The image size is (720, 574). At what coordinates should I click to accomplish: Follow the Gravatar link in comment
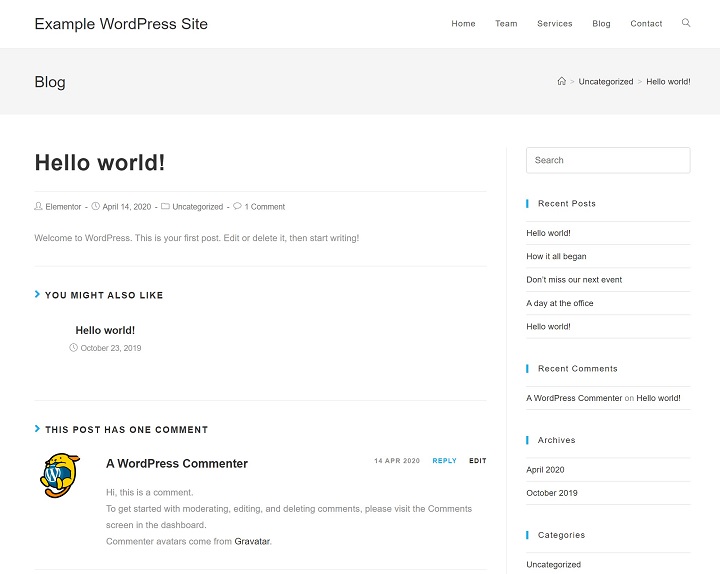coord(252,541)
